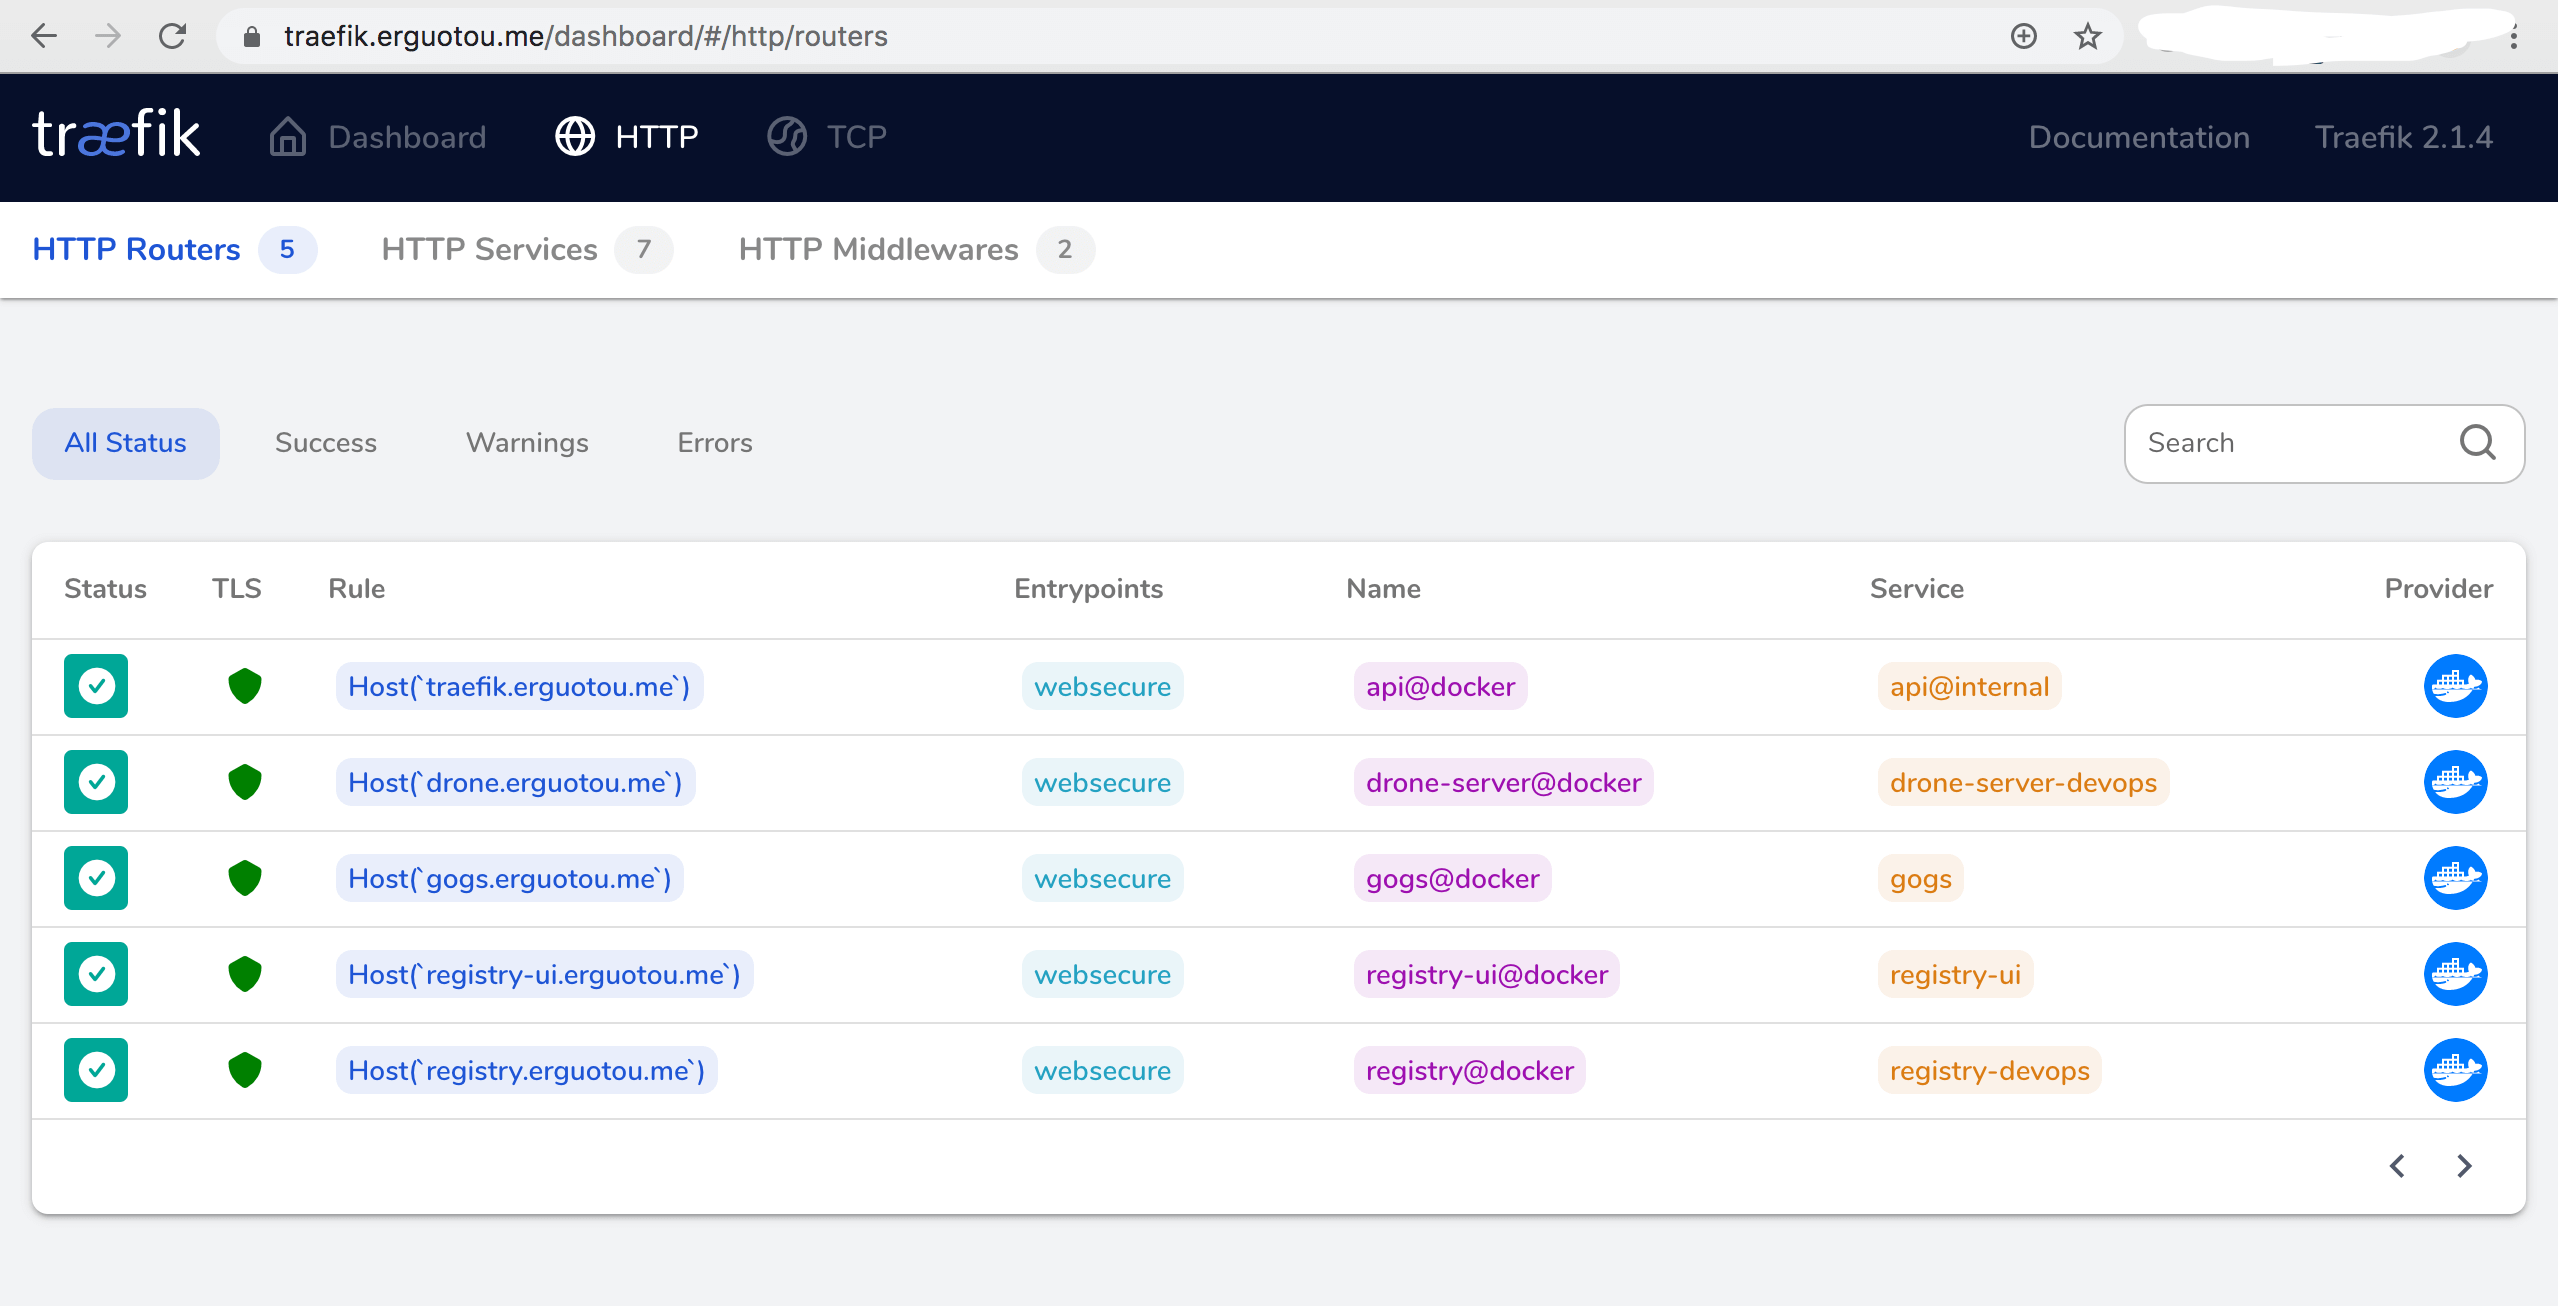Click the gogs service tag

pyautogui.click(x=1920, y=878)
